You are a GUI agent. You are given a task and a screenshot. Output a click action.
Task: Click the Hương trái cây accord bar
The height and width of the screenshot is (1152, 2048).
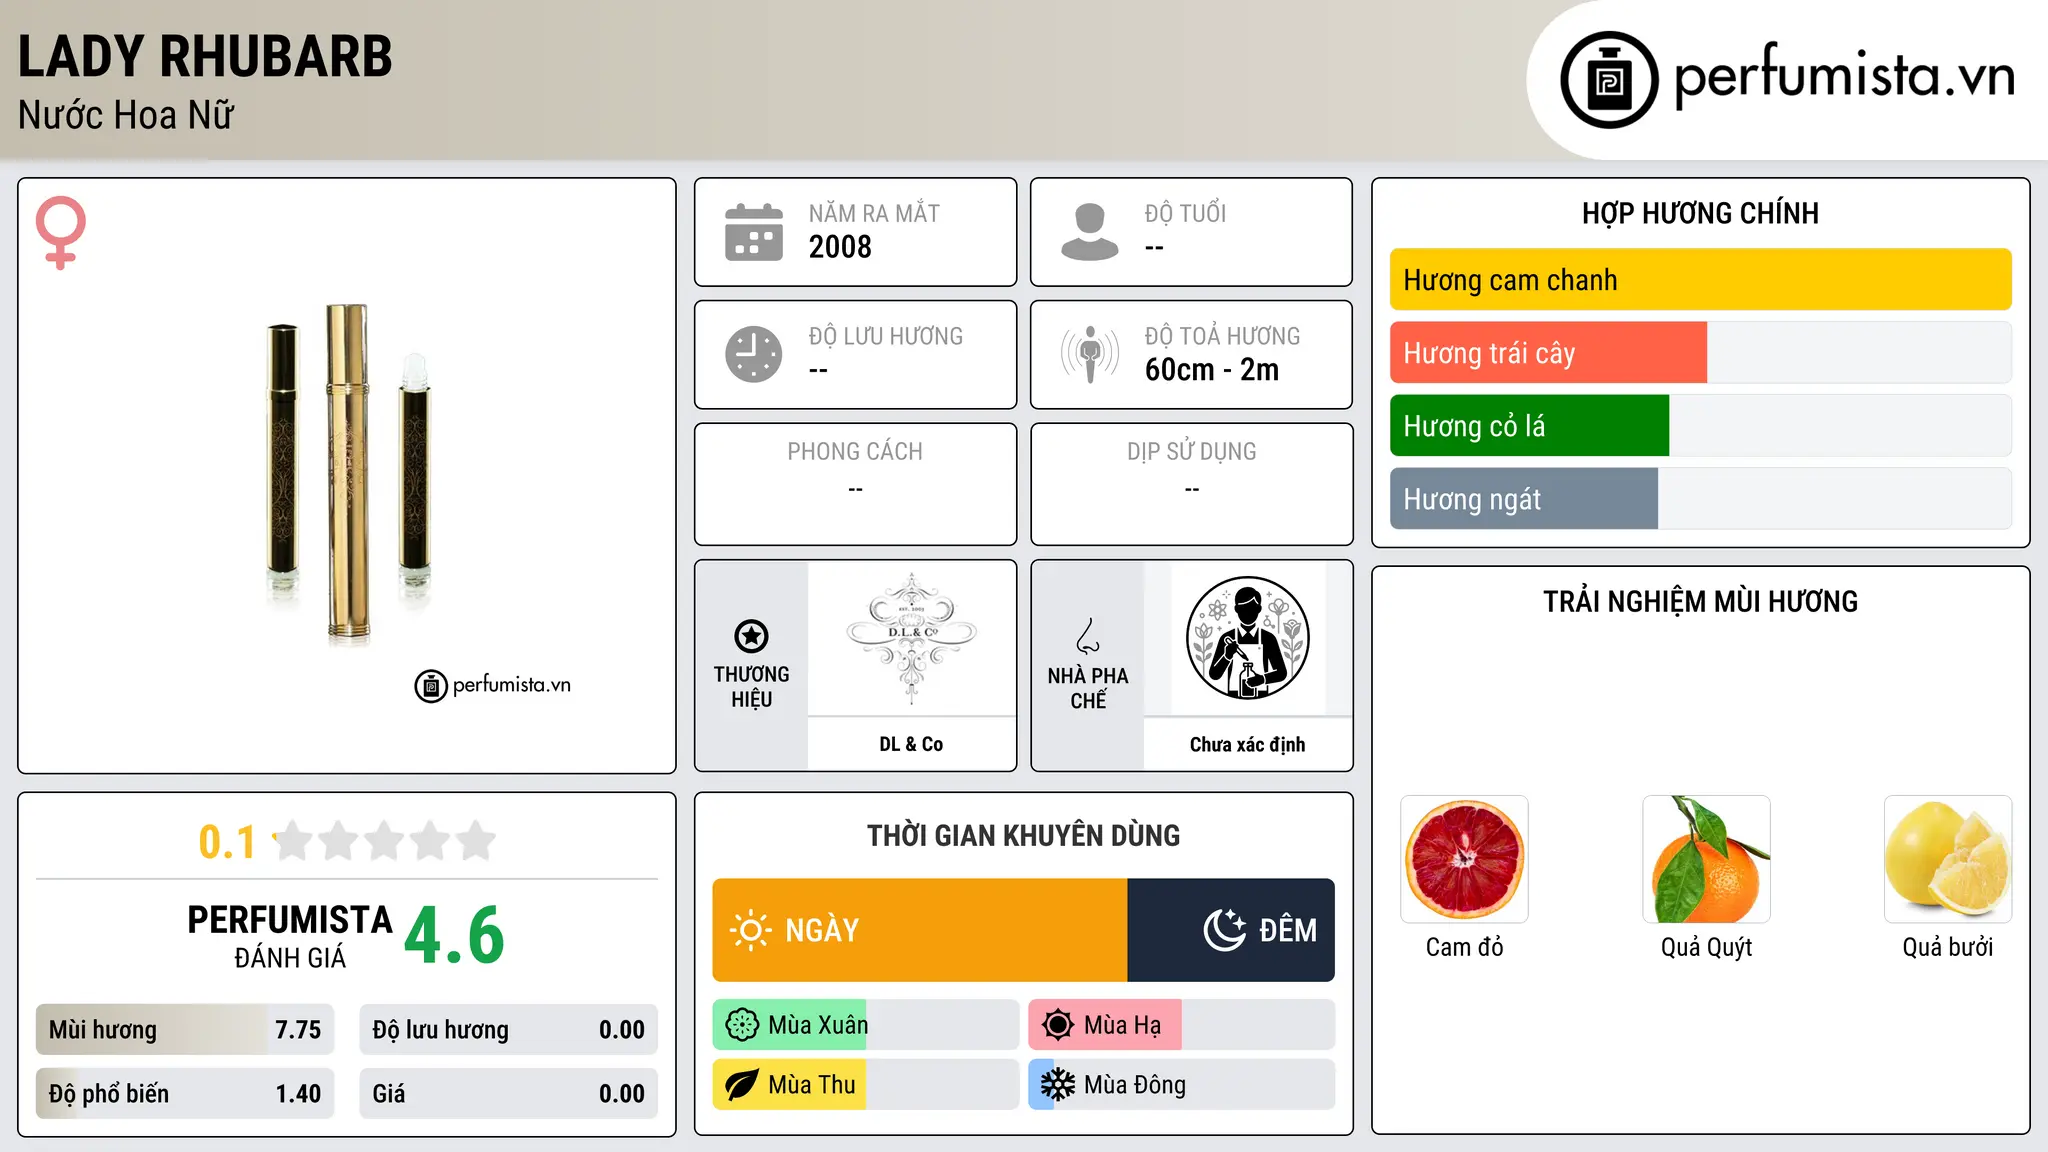[x=1701, y=353]
